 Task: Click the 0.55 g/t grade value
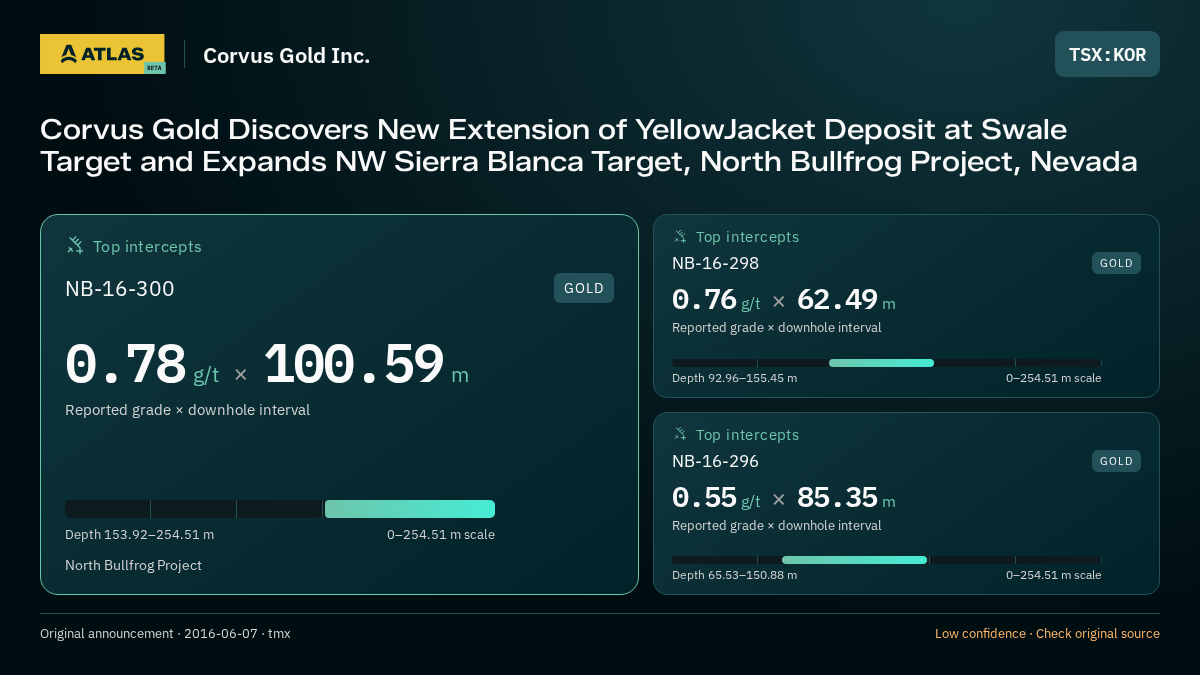tap(716, 498)
